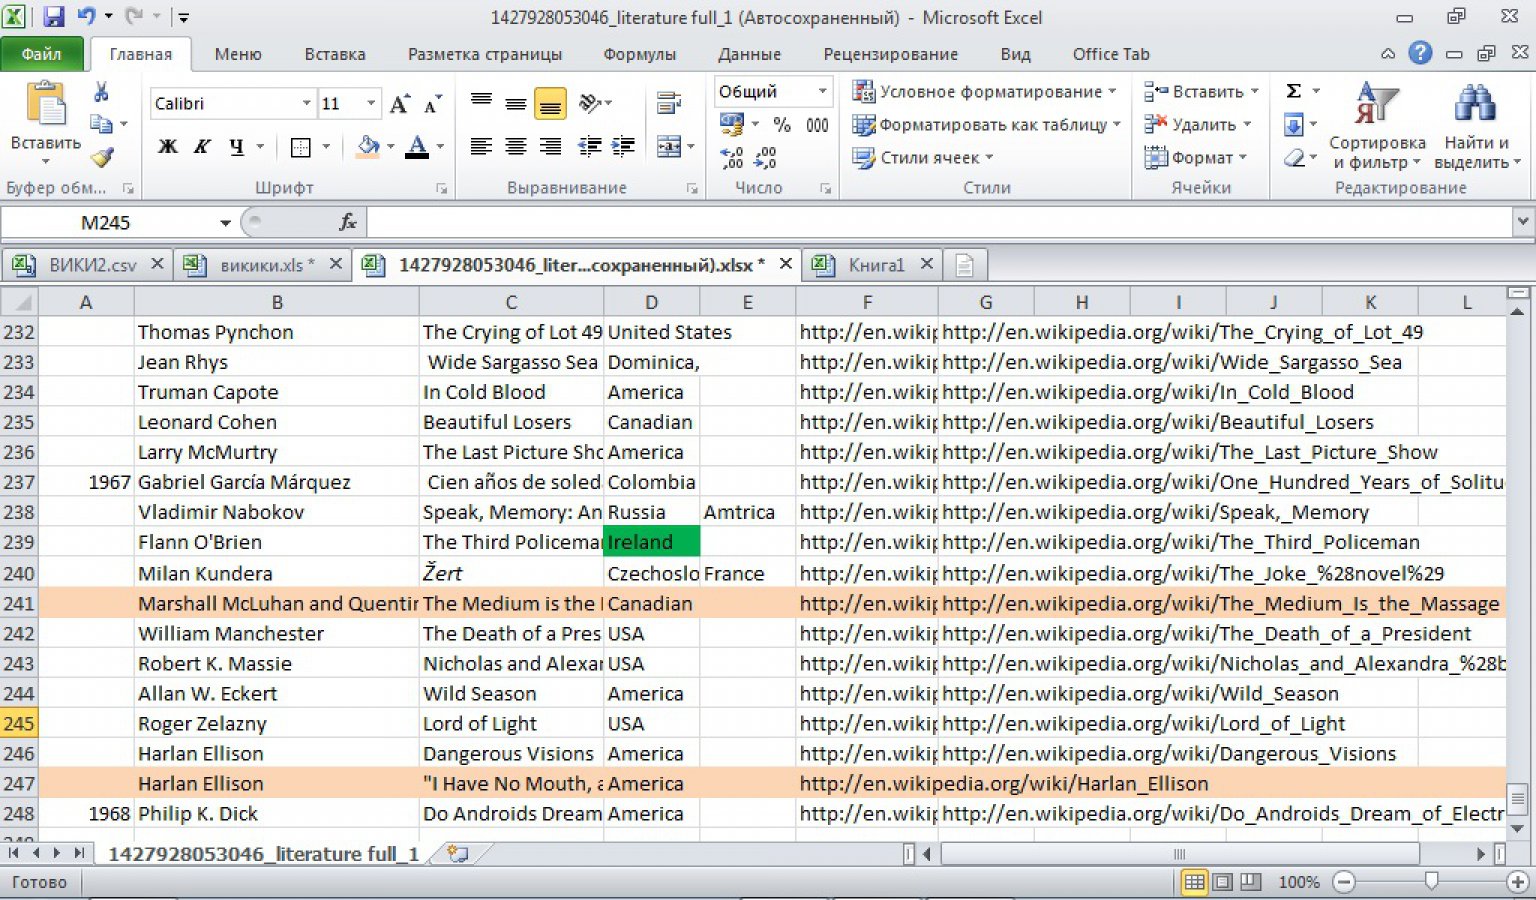The image size is (1536, 900).
Task: Apply fill color bucket
Action: (369, 147)
